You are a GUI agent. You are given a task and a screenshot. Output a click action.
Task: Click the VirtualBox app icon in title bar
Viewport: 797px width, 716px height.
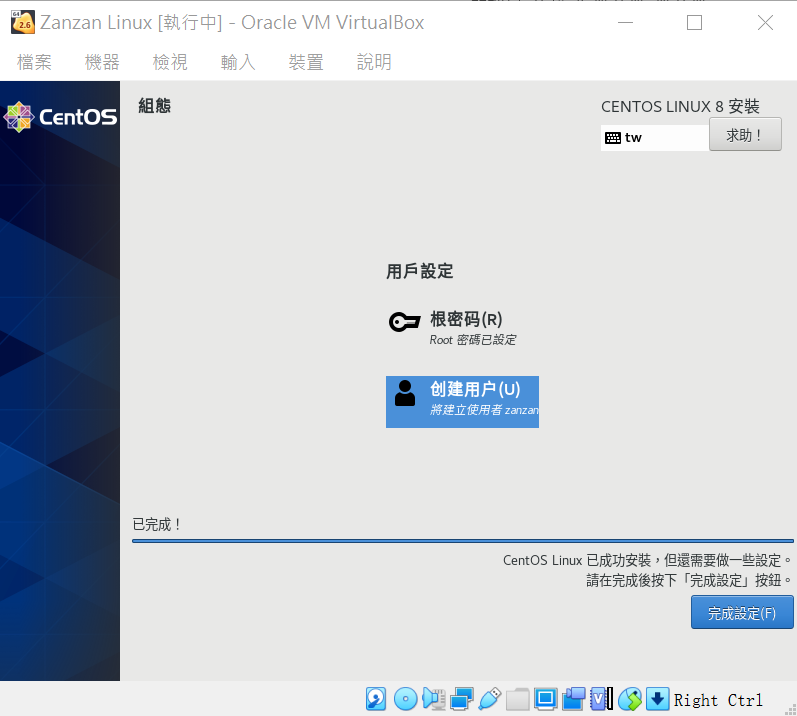click(x=23, y=22)
